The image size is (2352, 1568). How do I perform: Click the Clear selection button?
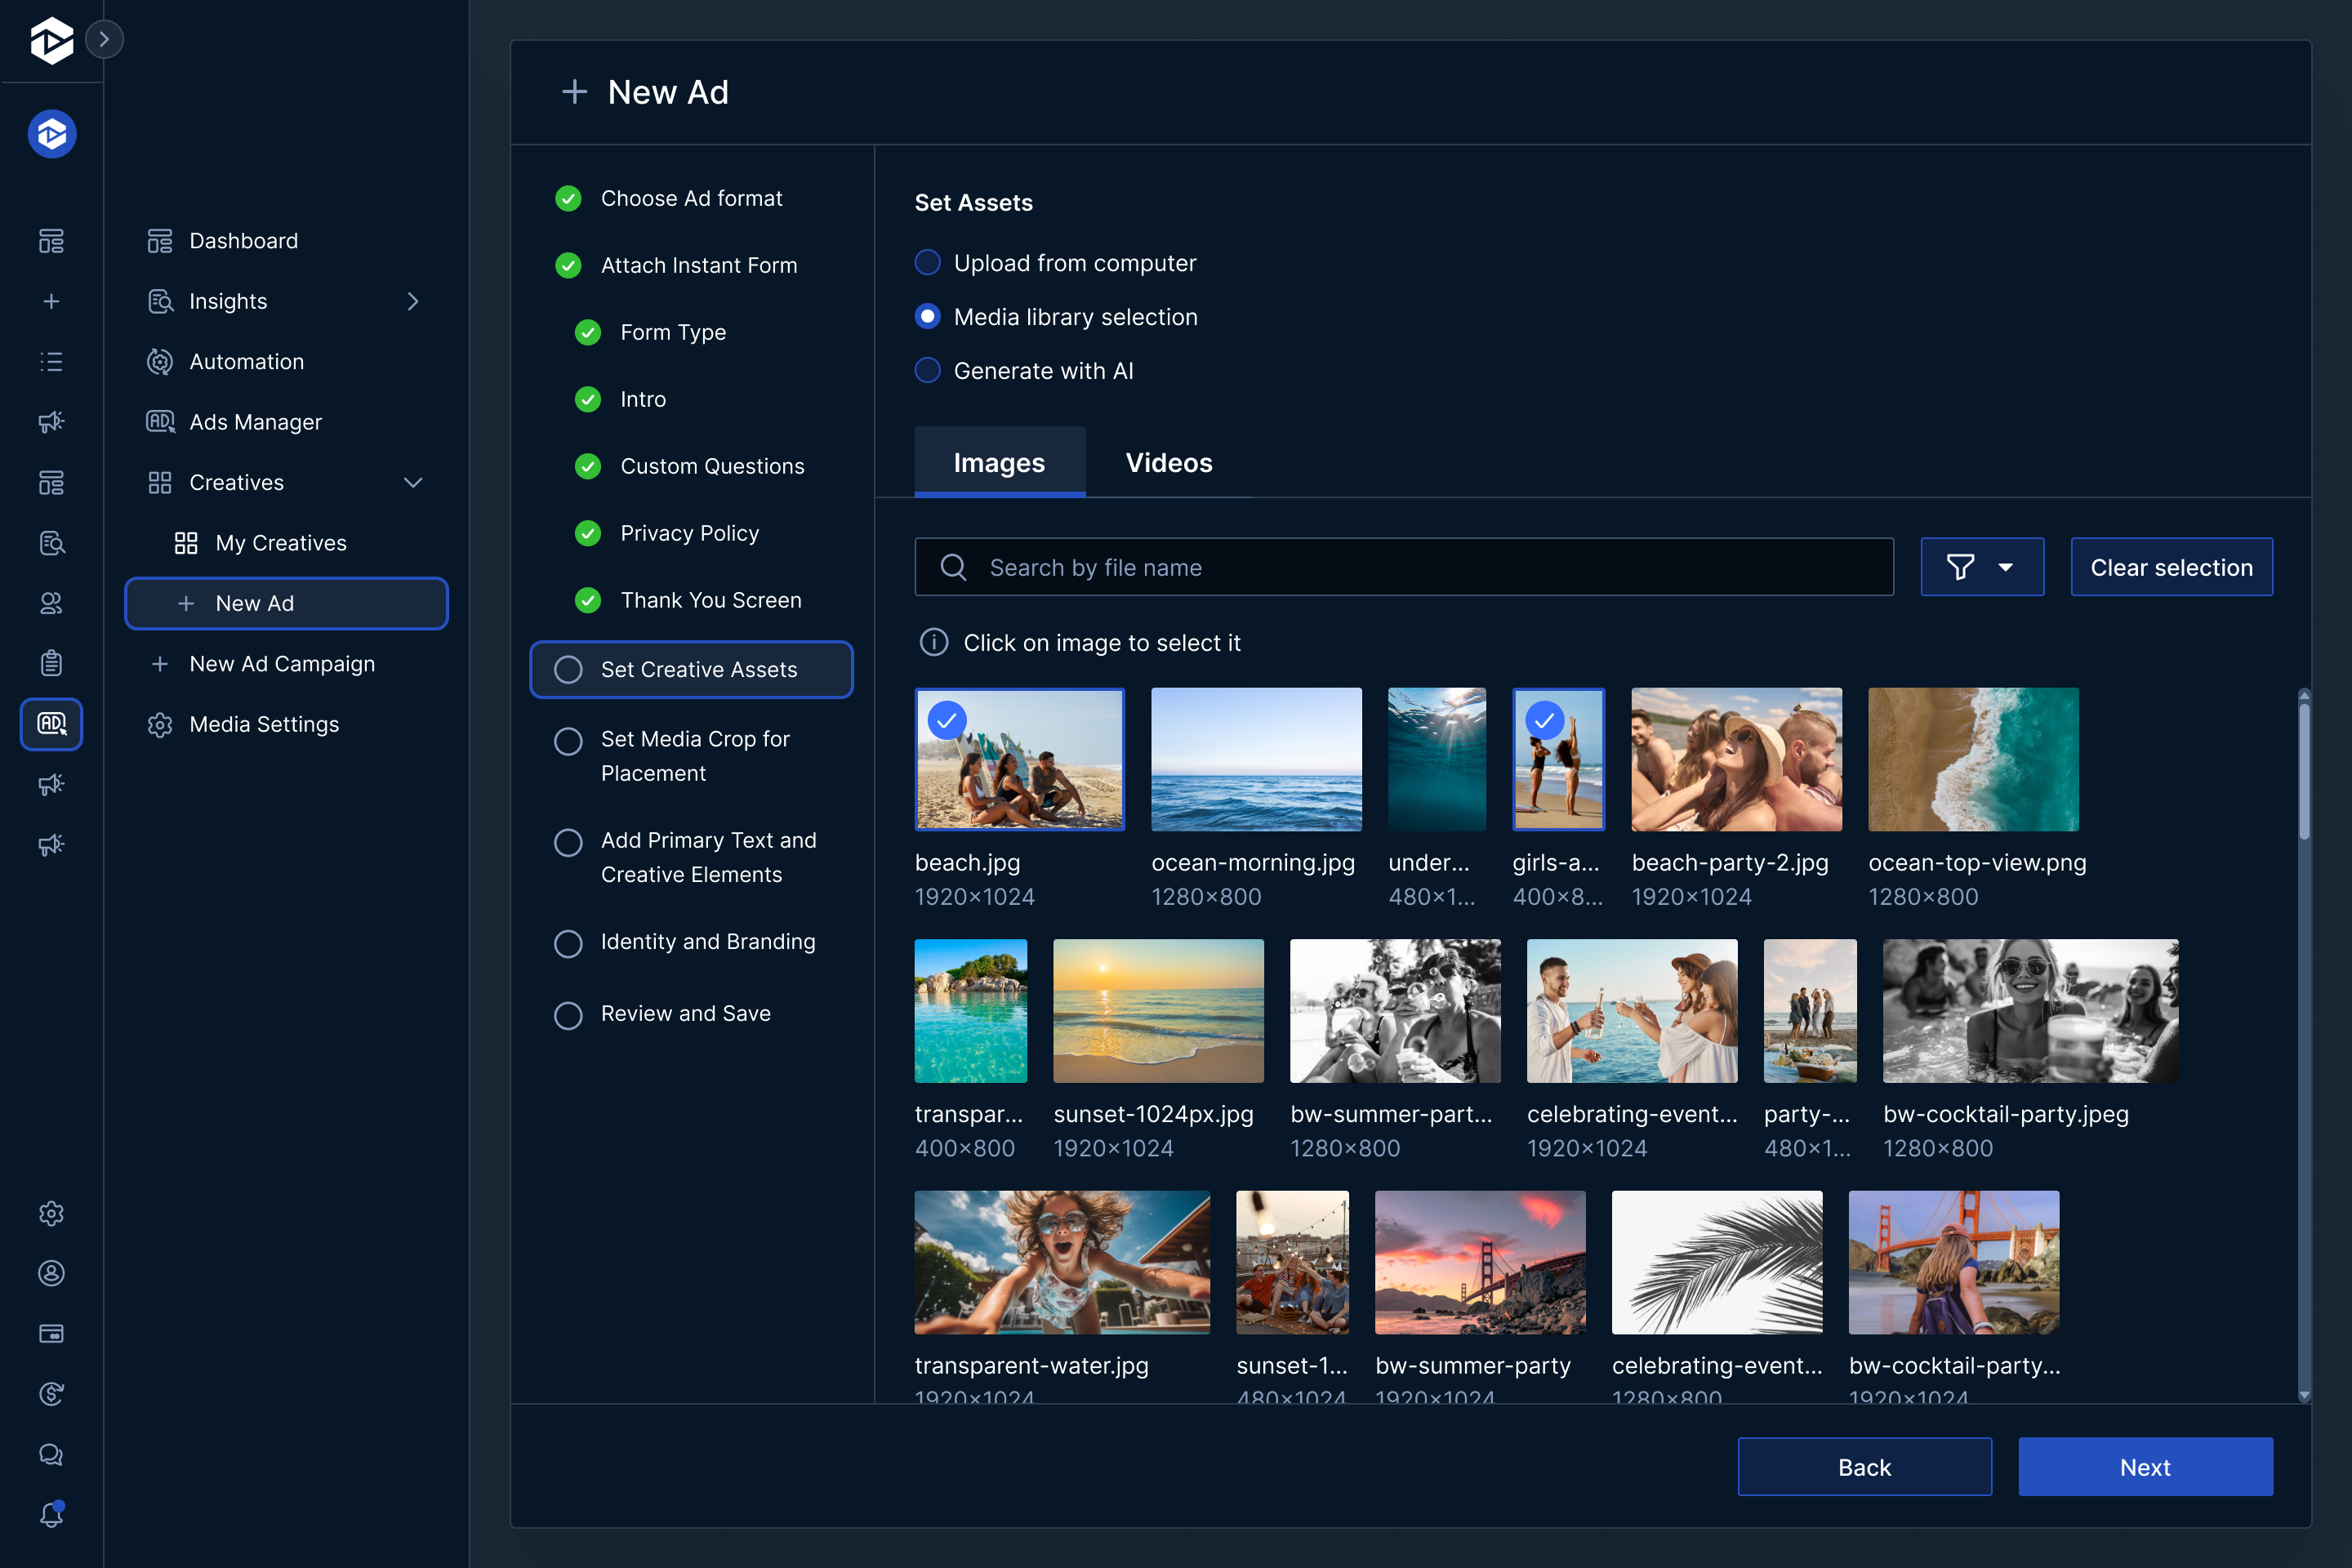[2170, 567]
